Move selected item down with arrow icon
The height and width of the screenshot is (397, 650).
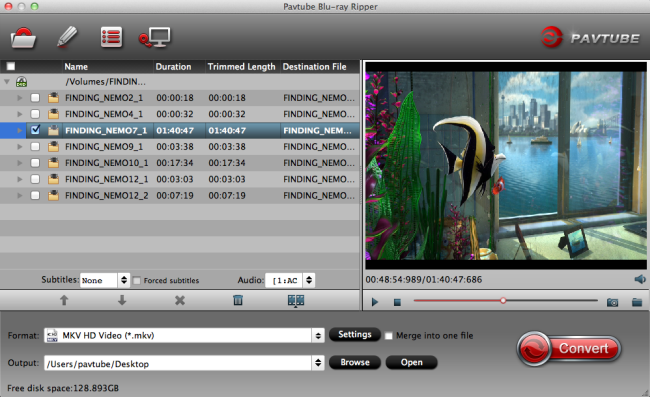click(122, 300)
